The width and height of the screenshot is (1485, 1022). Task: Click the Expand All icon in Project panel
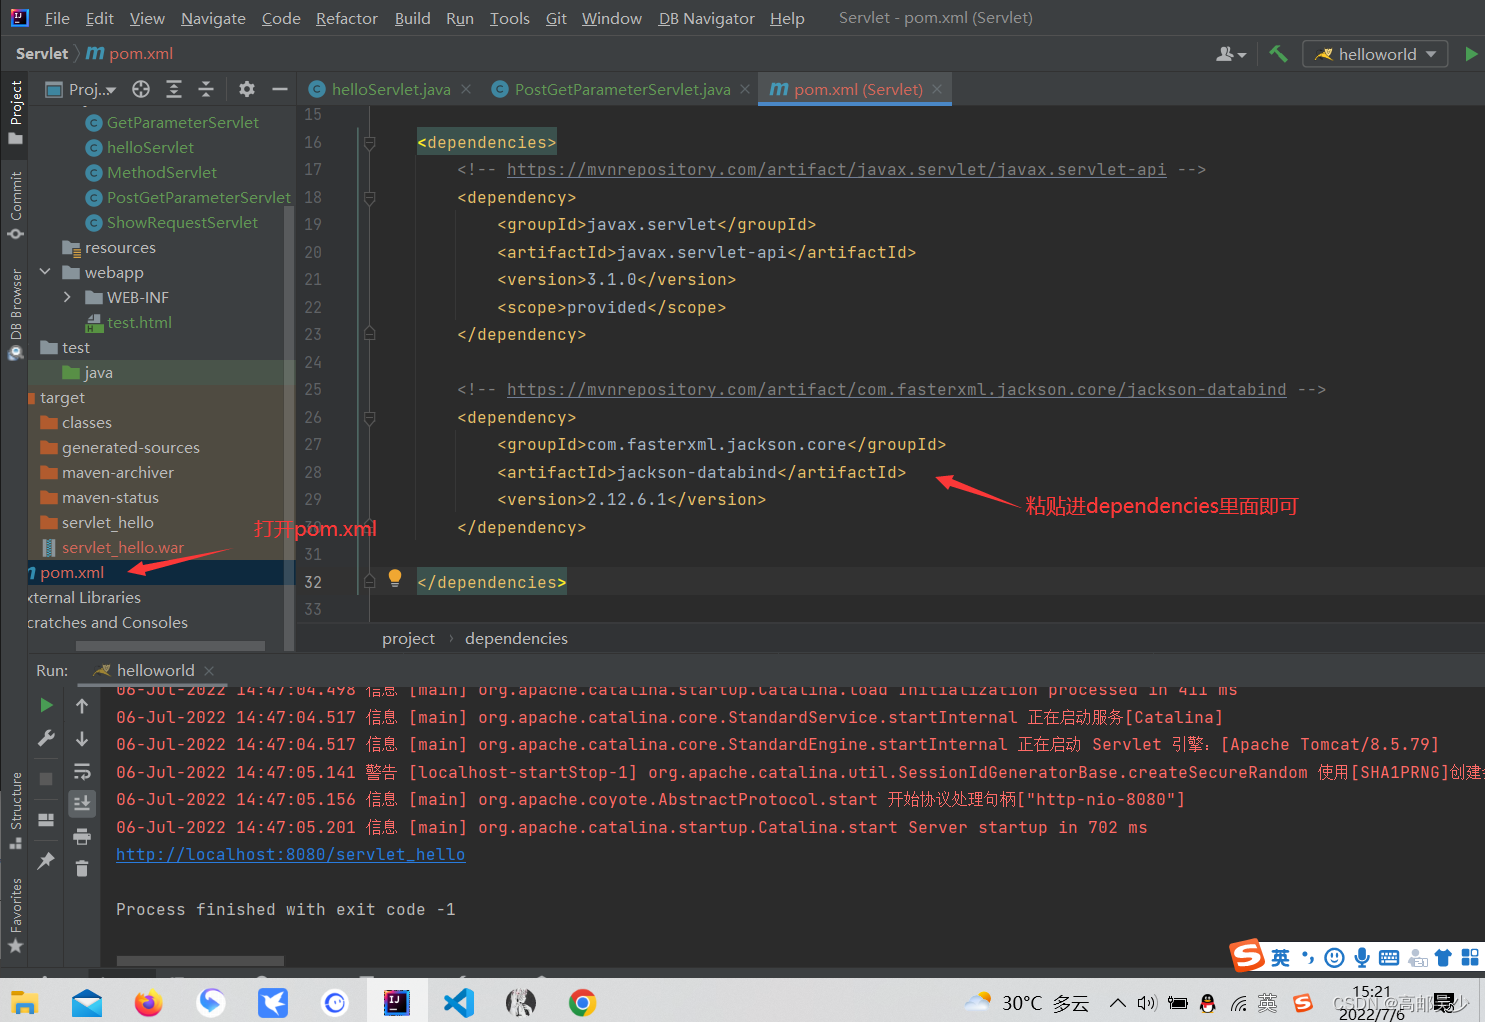coord(174,89)
